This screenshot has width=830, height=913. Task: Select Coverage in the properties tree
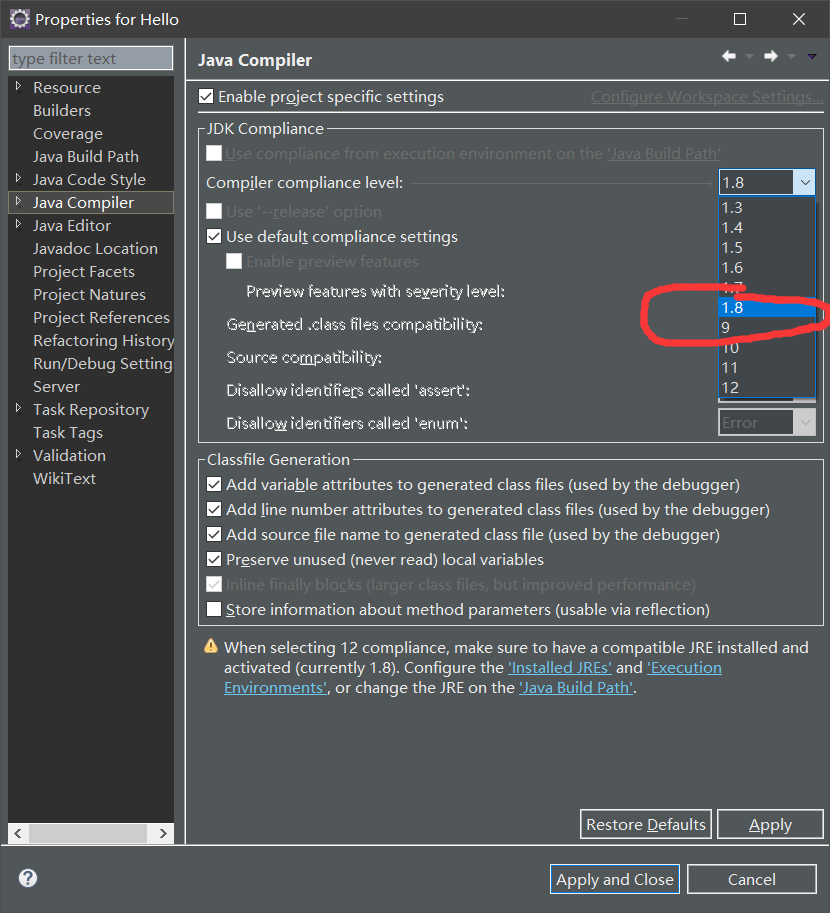pyautogui.click(x=68, y=133)
